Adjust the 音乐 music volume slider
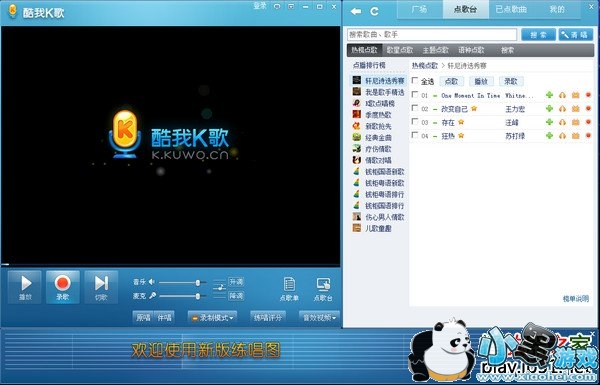Viewport: 600px width, 385px height. pyautogui.click(x=183, y=282)
